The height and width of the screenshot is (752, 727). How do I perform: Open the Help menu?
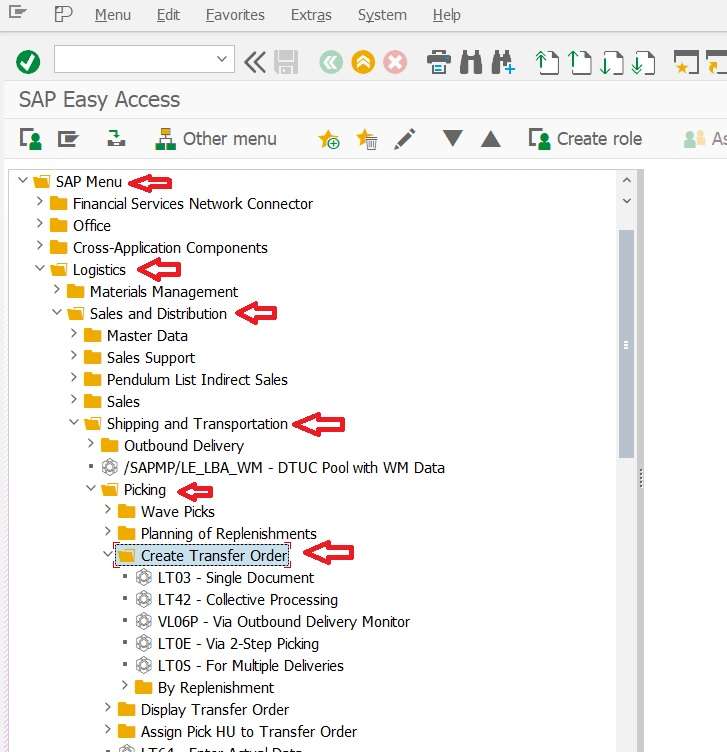[x=446, y=15]
